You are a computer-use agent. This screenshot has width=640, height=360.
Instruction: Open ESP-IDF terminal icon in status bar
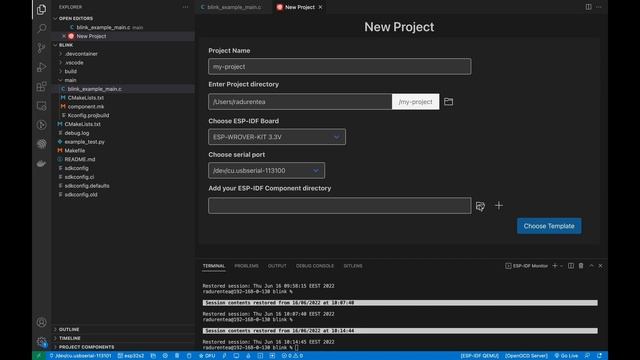(x=260, y=356)
